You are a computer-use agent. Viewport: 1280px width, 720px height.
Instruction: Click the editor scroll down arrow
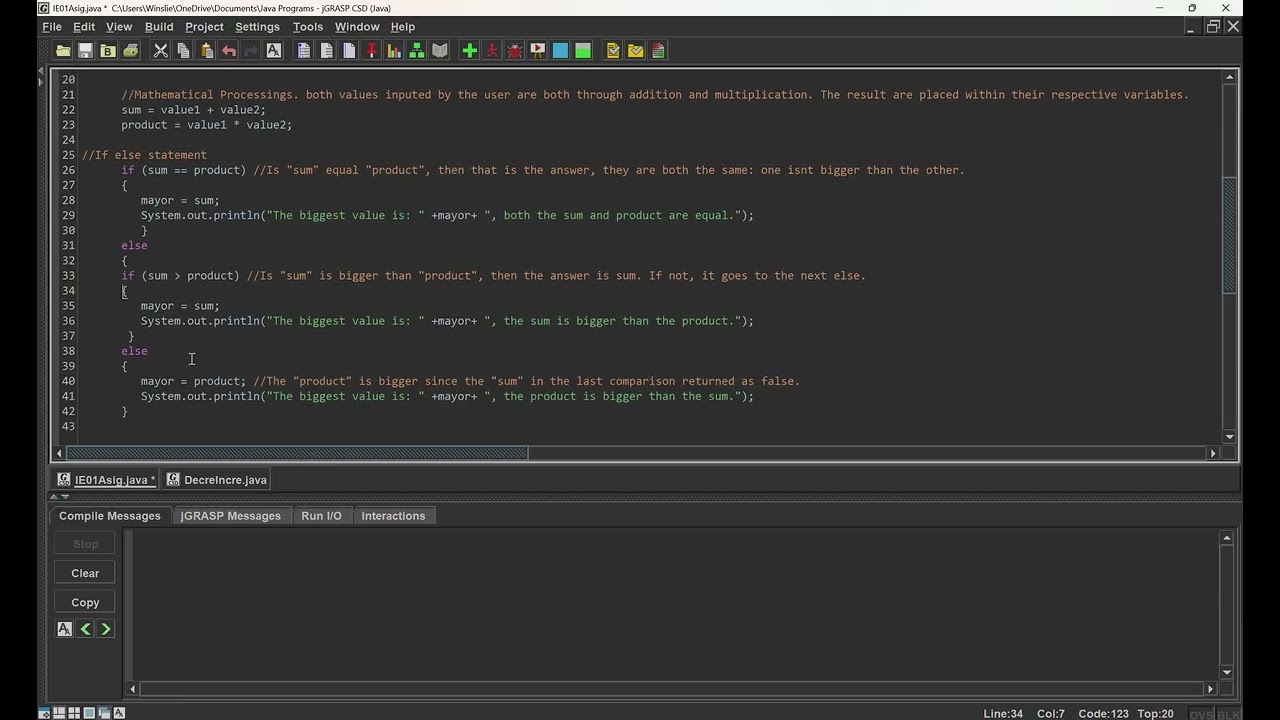pyautogui.click(x=1230, y=437)
